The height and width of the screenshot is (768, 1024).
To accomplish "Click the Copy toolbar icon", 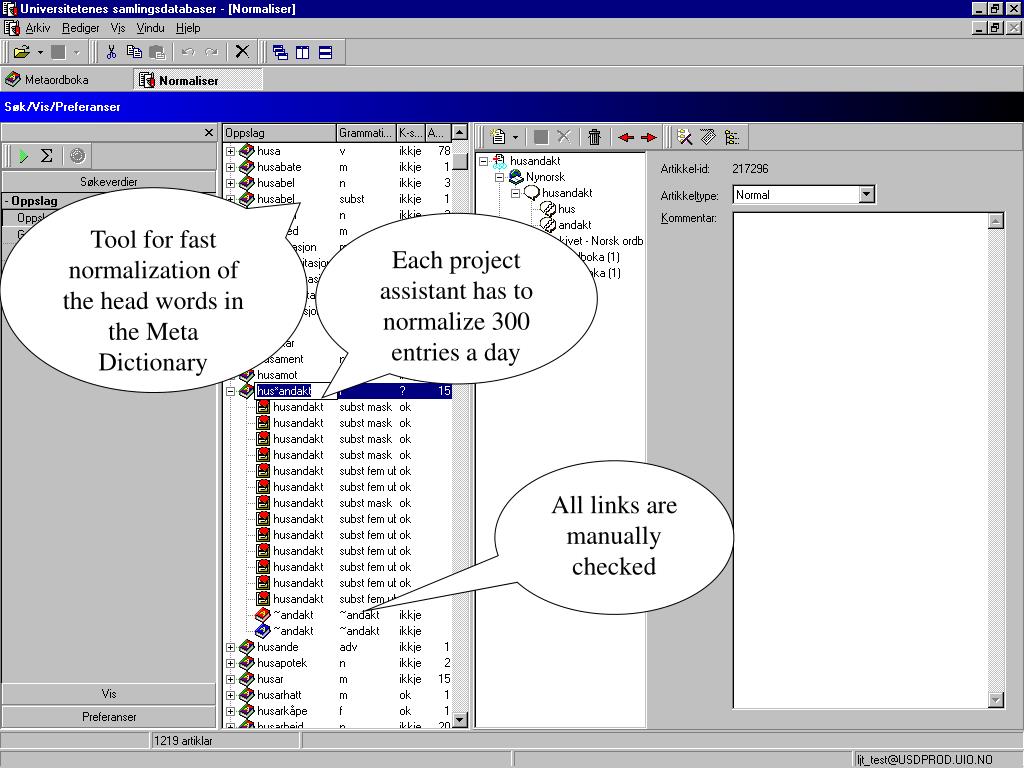I will tap(134, 52).
